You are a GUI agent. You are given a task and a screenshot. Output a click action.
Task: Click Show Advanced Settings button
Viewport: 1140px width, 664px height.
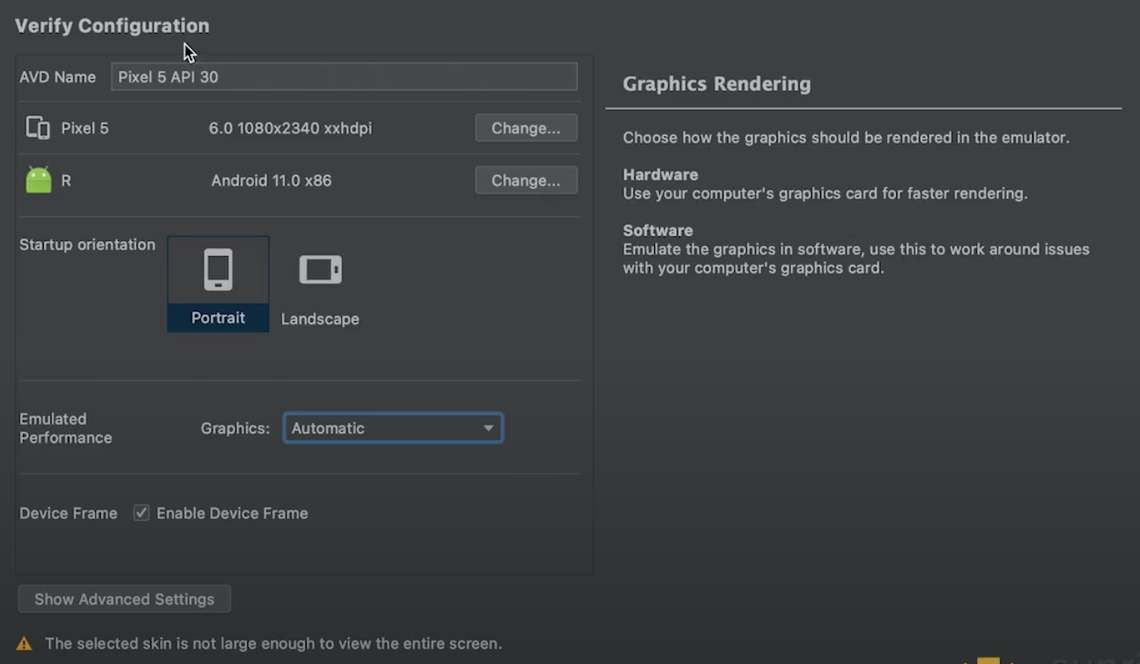click(x=124, y=599)
